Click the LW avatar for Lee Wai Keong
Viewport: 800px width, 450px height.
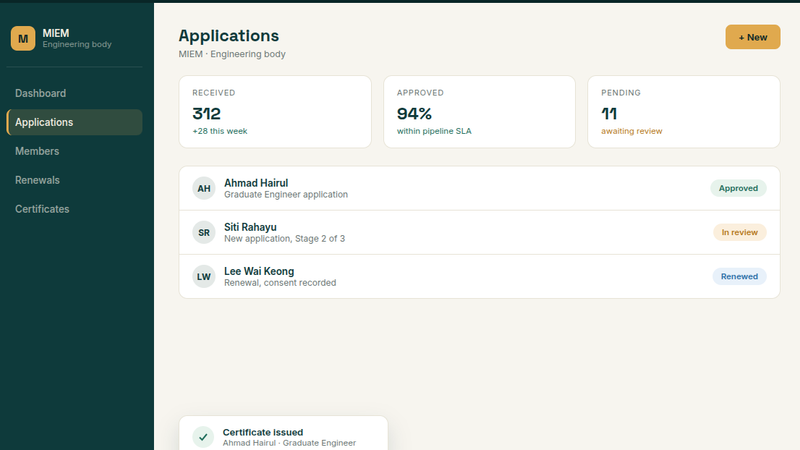pyautogui.click(x=204, y=277)
